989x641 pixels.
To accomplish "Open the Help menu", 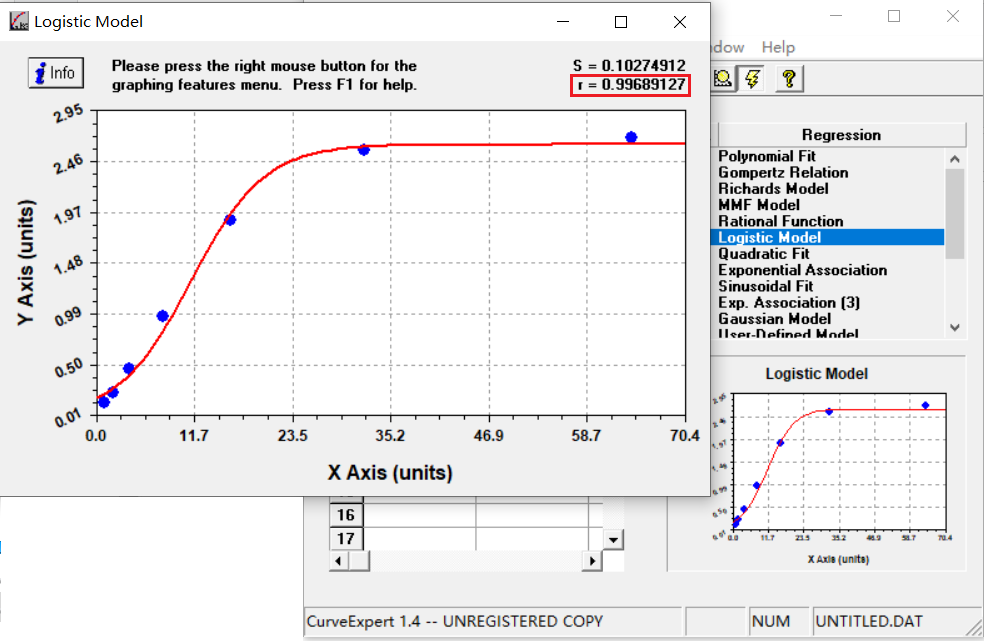I will (x=778, y=47).
